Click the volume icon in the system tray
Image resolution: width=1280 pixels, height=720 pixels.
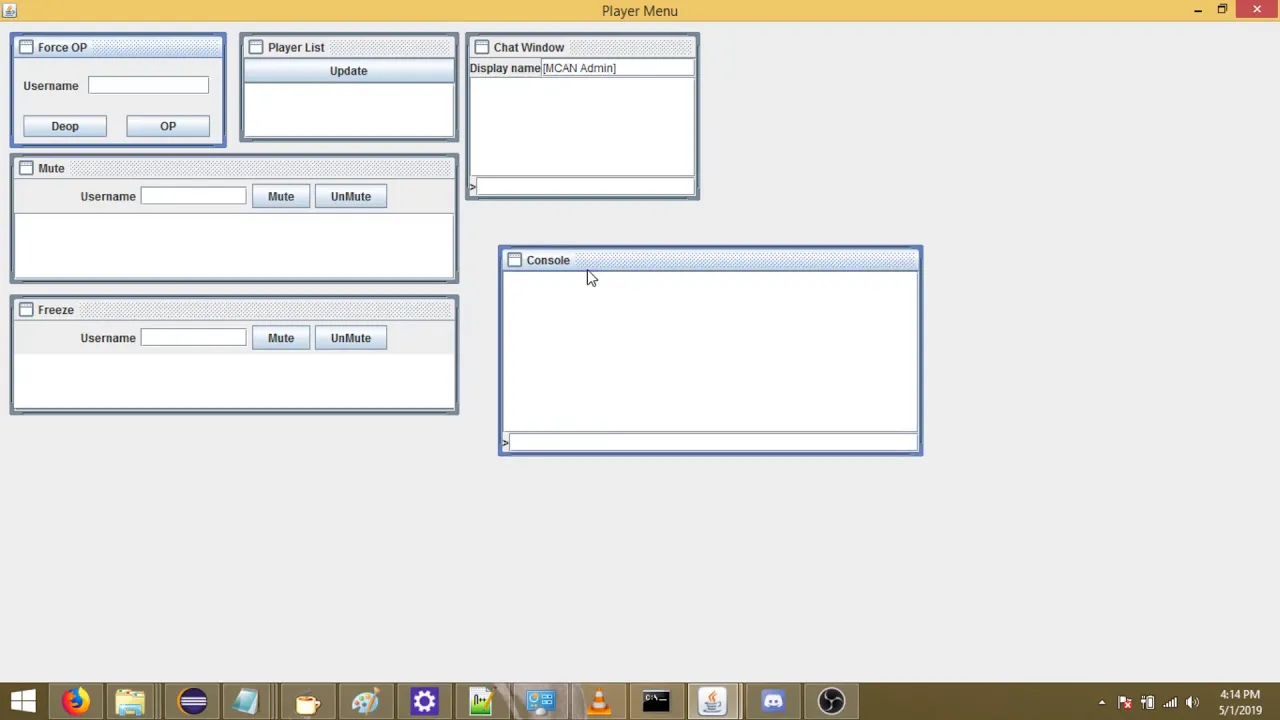click(1192, 702)
